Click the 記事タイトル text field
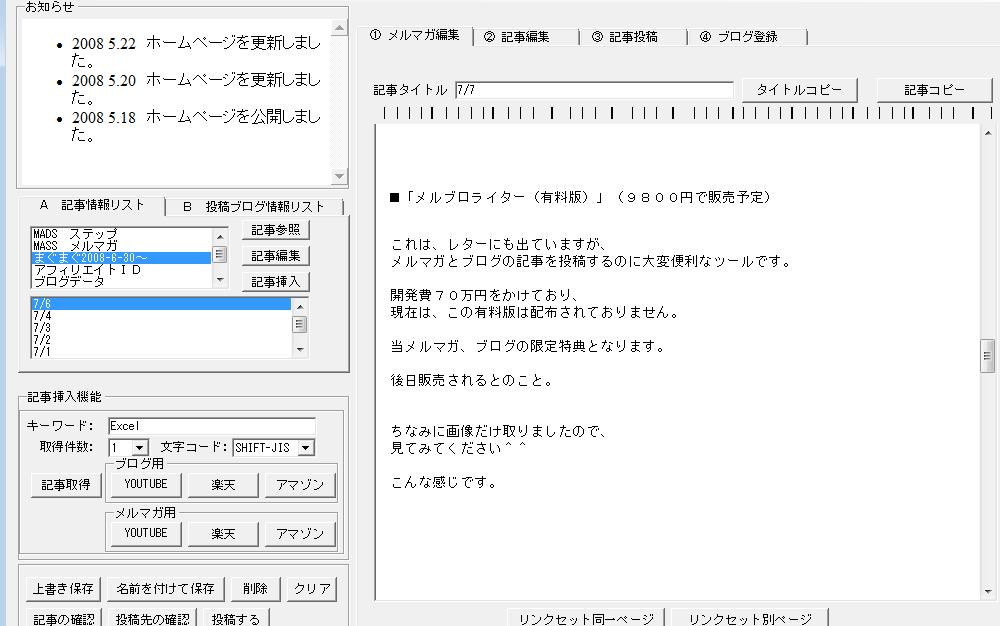This screenshot has width=1000, height=626. [x=594, y=90]
